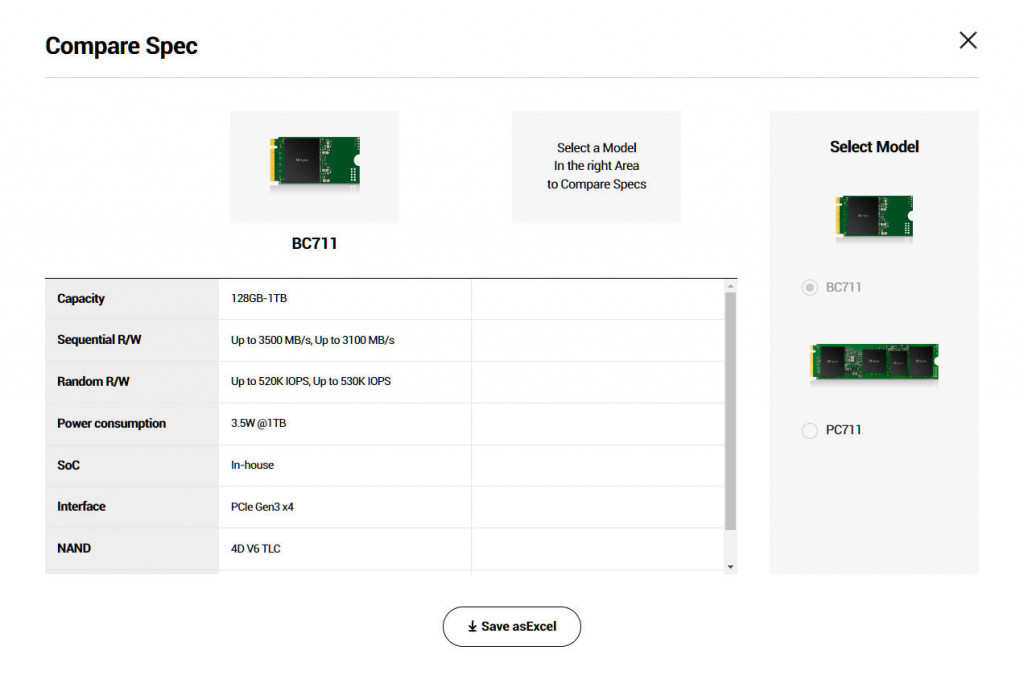Click the Select Model heading

(874, 147)
